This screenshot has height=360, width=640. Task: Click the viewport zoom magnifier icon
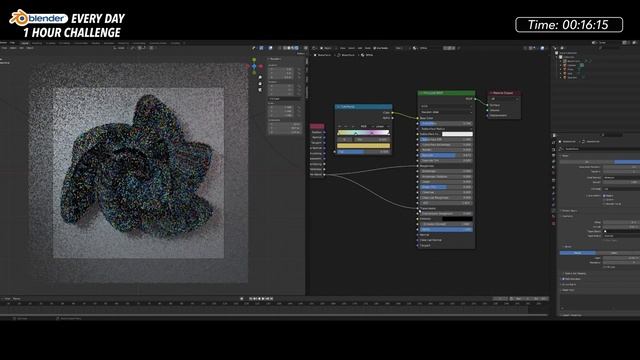click(260, 78)
